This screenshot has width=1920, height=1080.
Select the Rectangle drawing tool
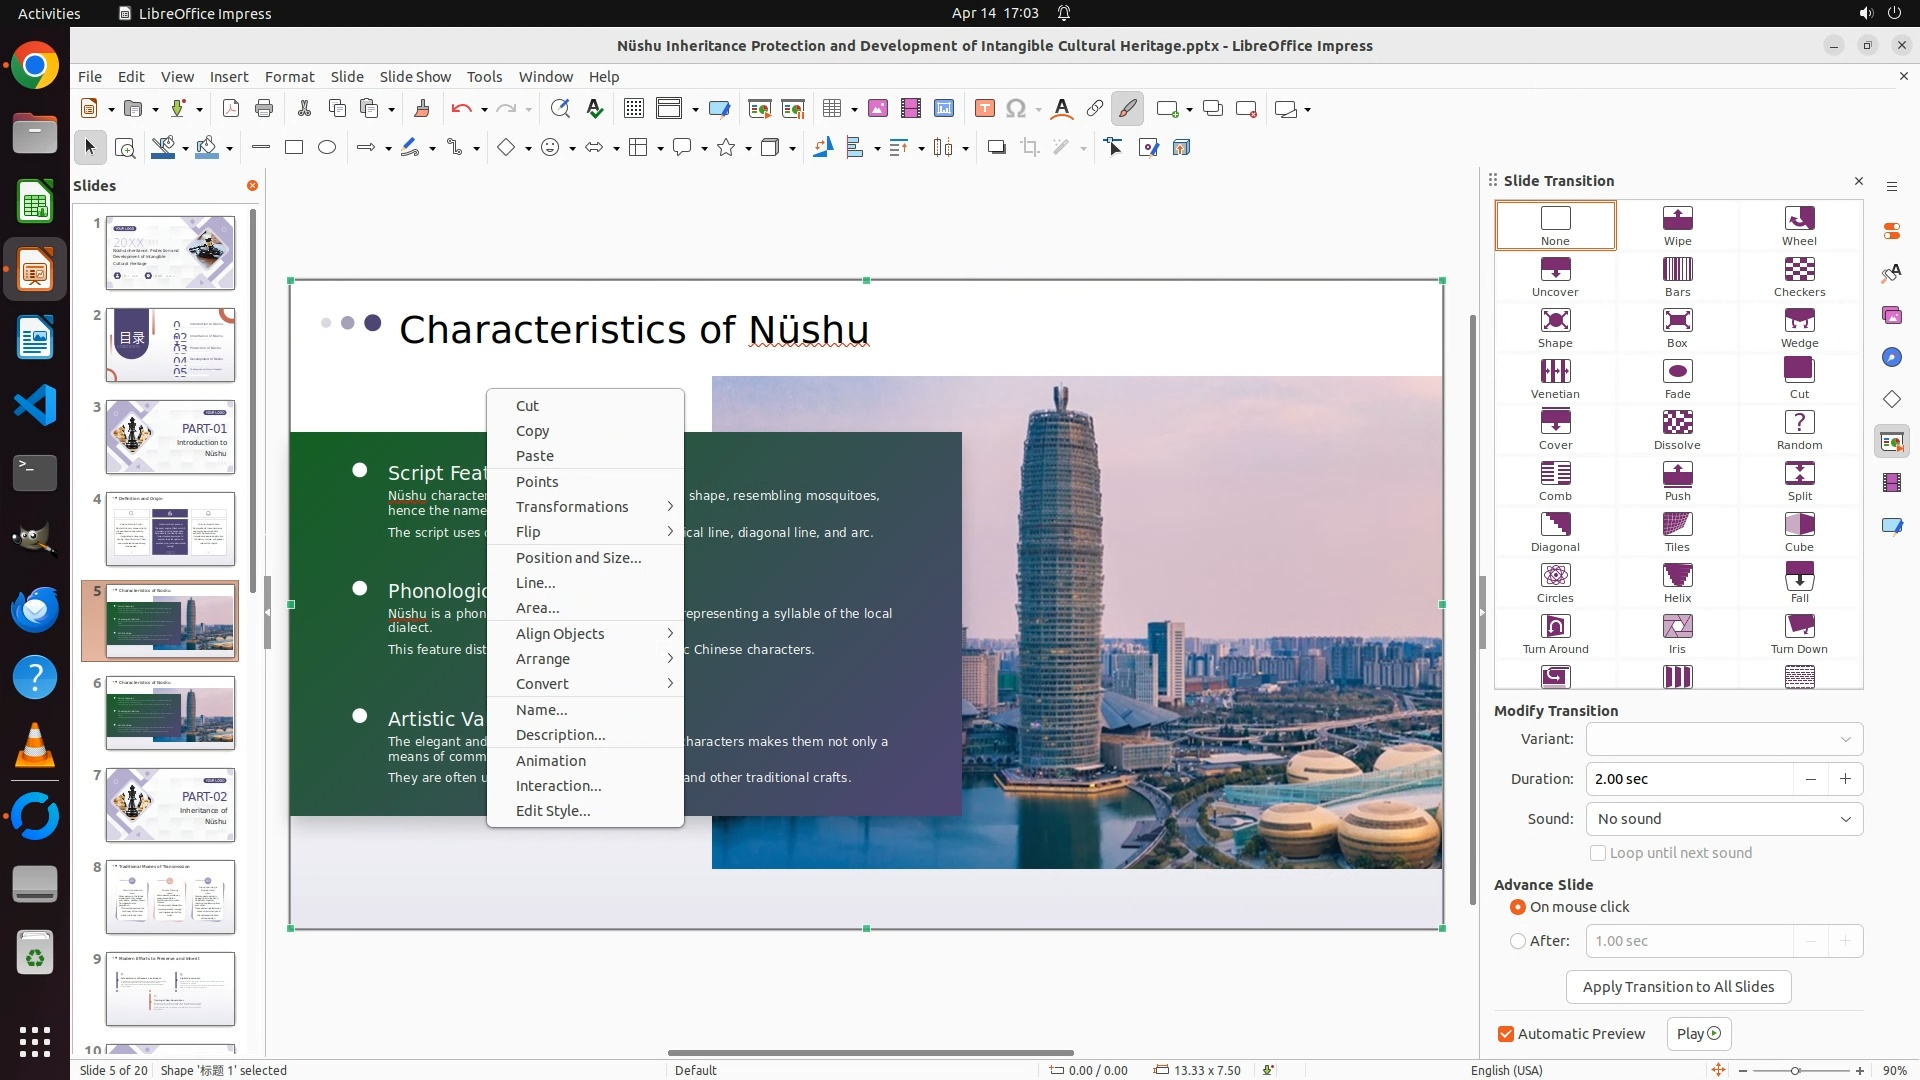[x=294, y=148]
